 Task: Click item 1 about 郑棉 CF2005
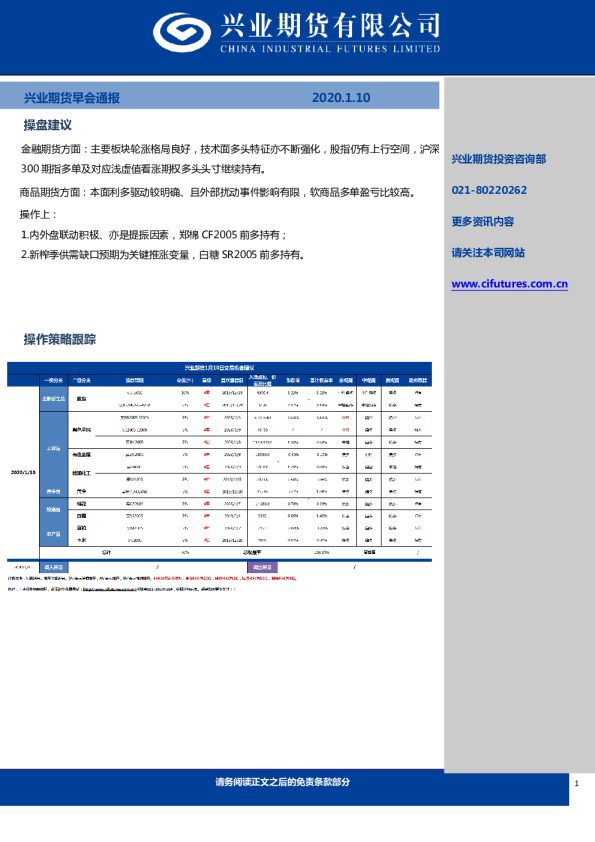click(x=154, y=235)
